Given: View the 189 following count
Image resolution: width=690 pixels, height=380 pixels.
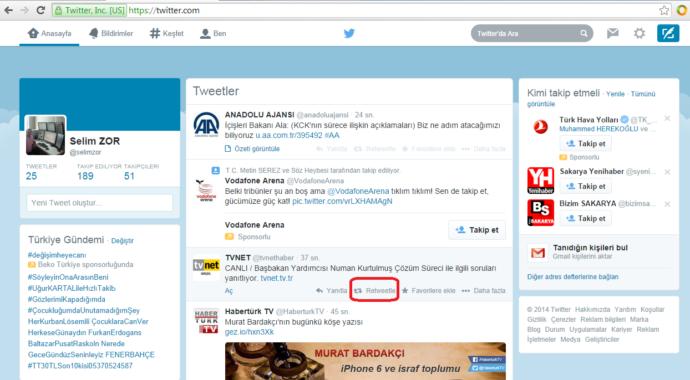Looking at the screenshot, I should point(85,176).
